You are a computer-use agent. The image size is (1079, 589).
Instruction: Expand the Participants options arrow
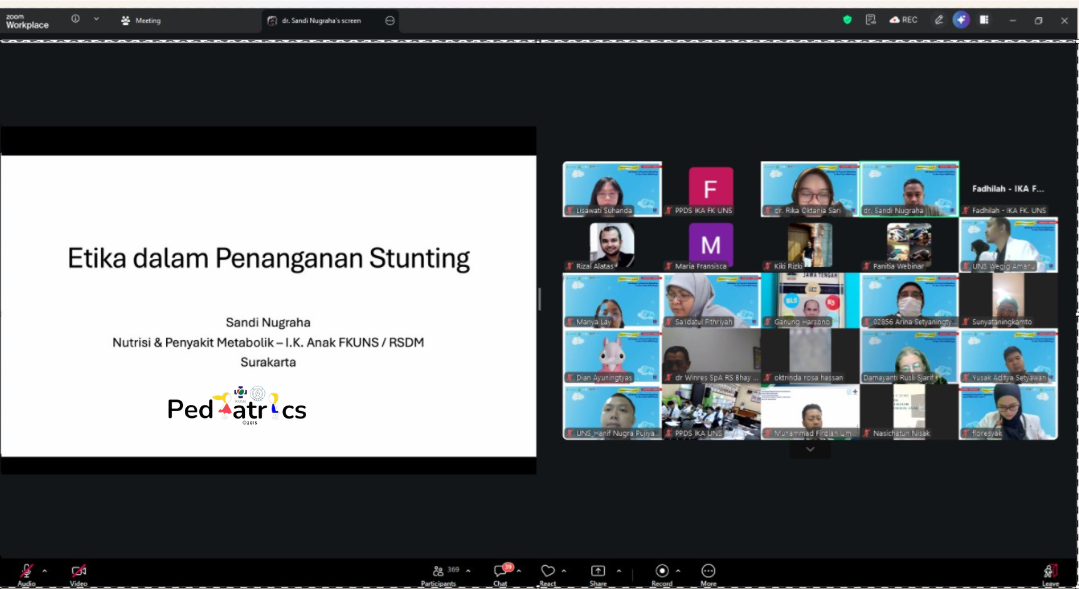[468, 571]
